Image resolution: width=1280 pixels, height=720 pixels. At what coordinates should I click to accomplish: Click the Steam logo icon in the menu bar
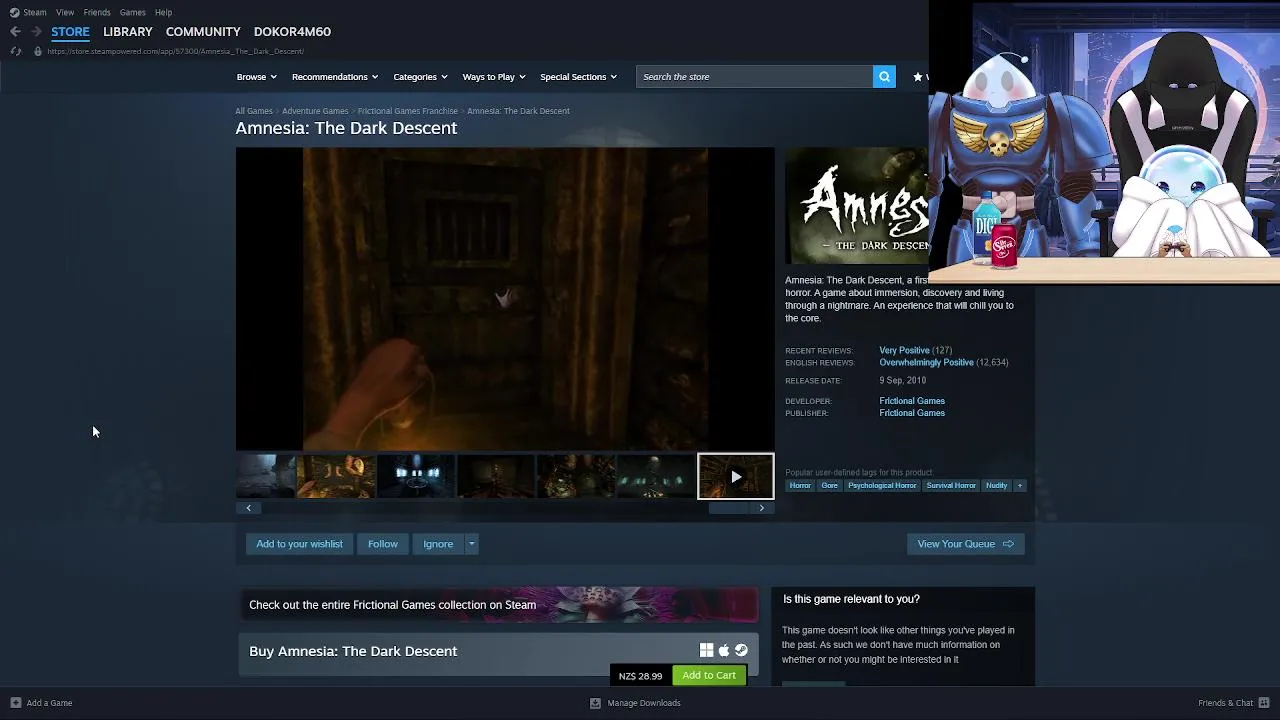[x=14, y=12]
